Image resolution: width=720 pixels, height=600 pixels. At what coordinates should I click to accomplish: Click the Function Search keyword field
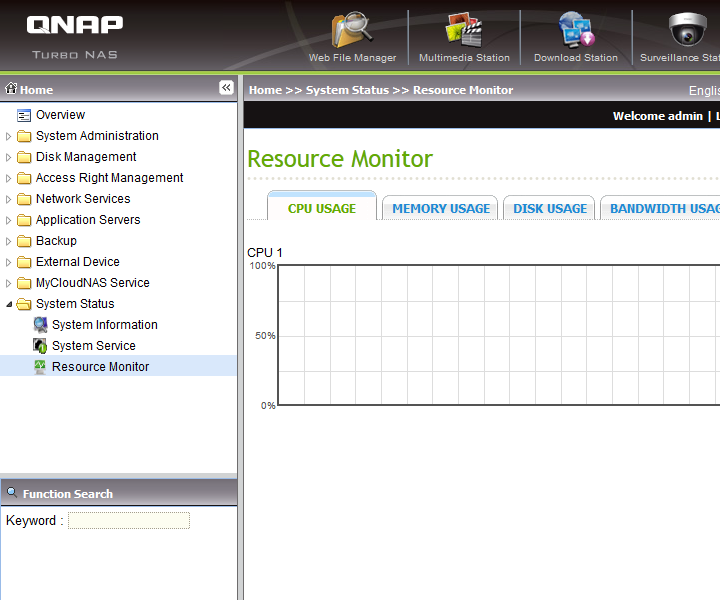(x=128, y=521)
